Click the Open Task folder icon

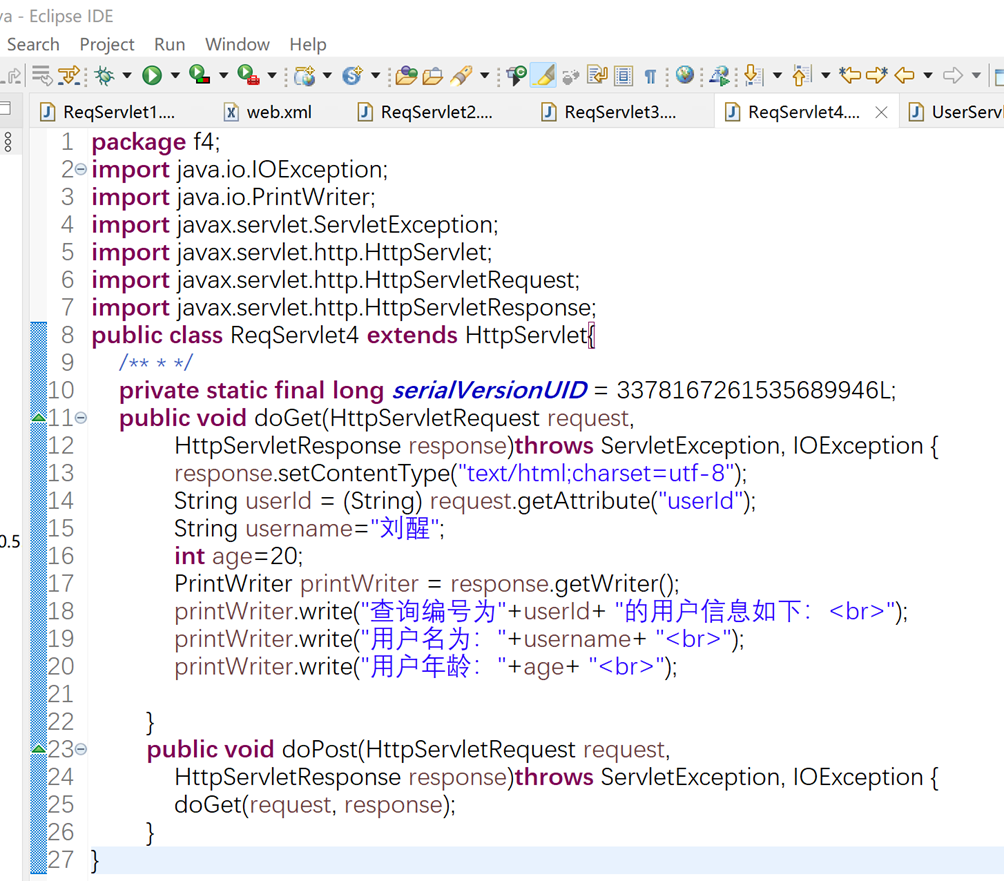pyautogui.click(x=433, y=76)
